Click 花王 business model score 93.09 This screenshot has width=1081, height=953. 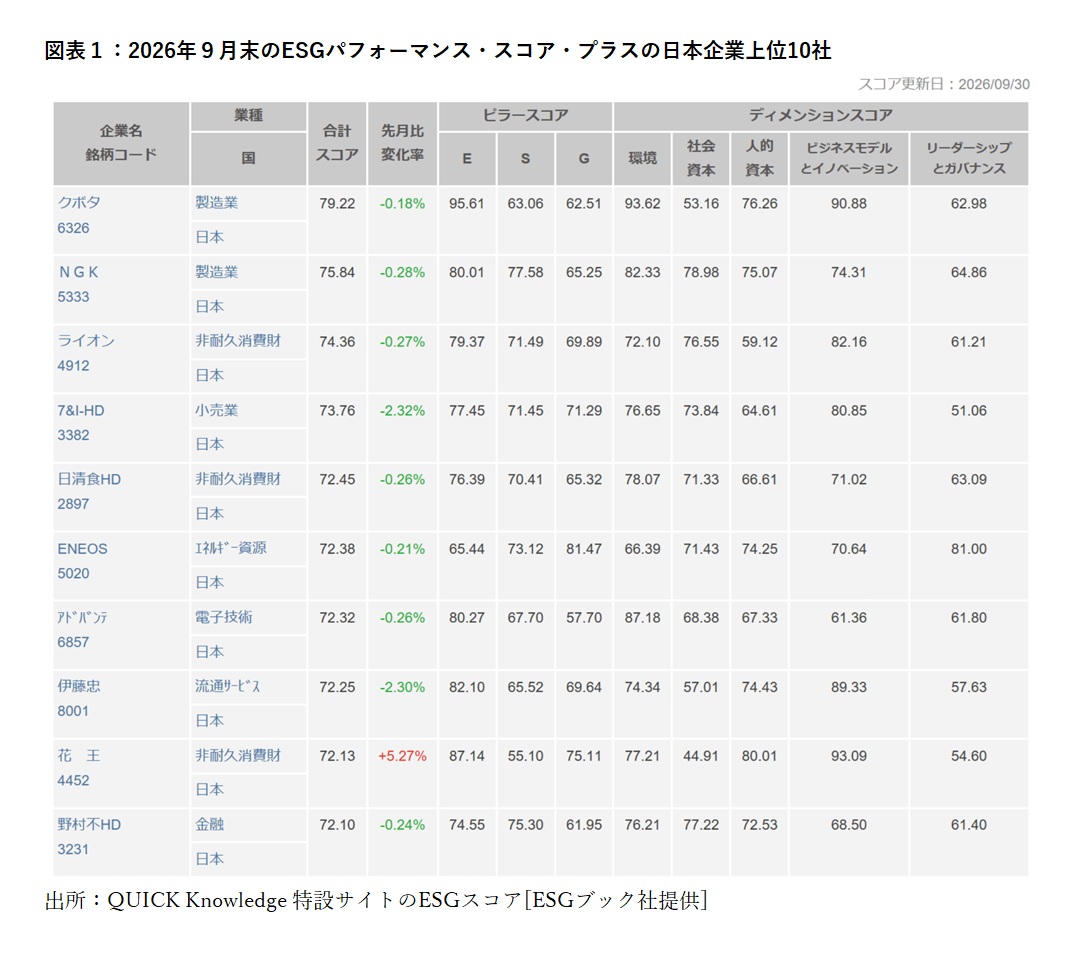pos(849,756)
